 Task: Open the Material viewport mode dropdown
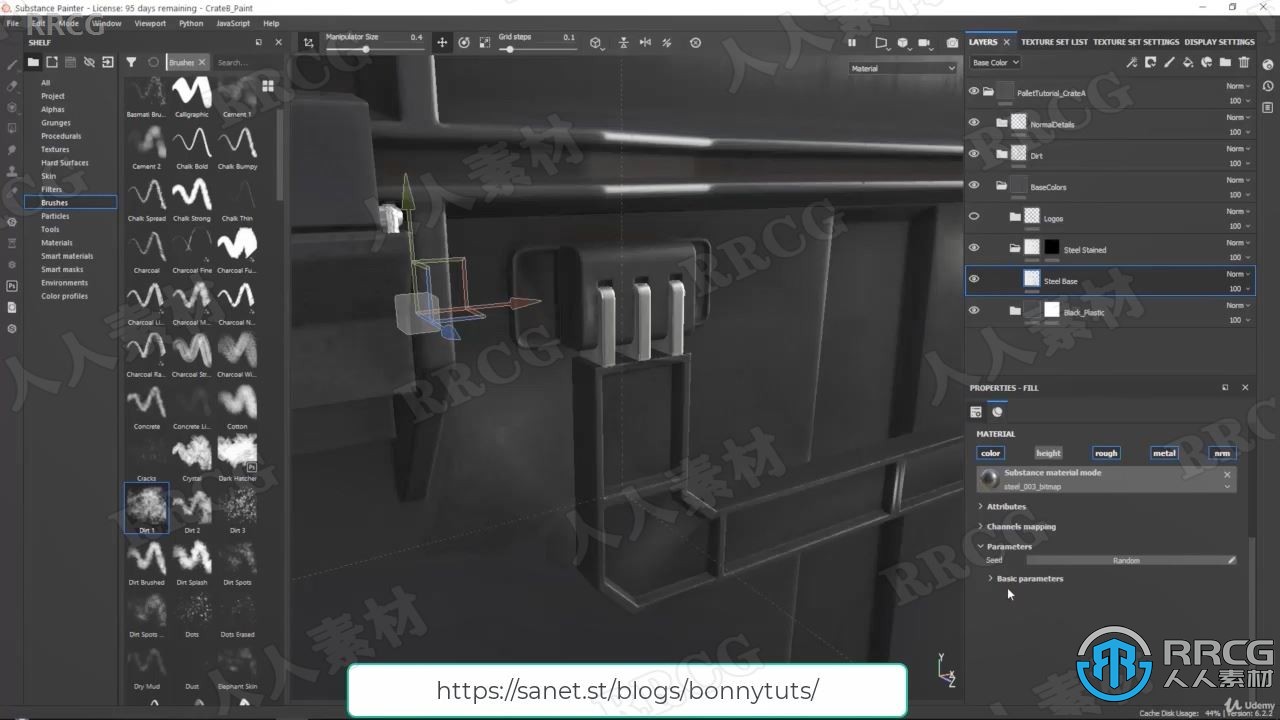pos(903,68)
